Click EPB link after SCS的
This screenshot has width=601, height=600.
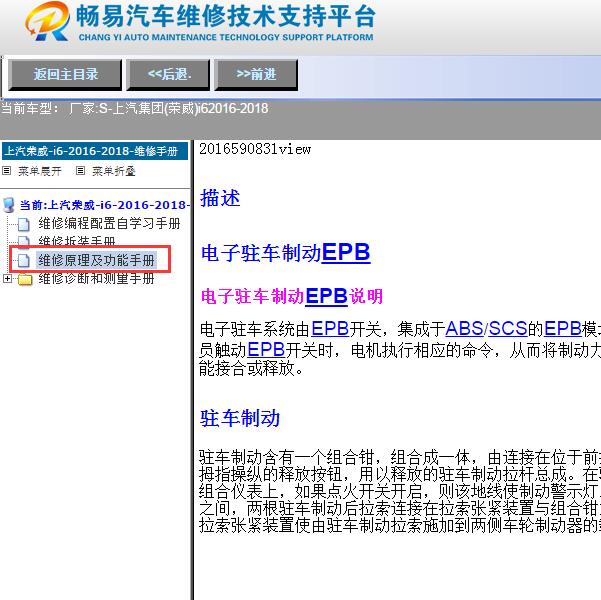pyautogui.click(x=562, y=329)
